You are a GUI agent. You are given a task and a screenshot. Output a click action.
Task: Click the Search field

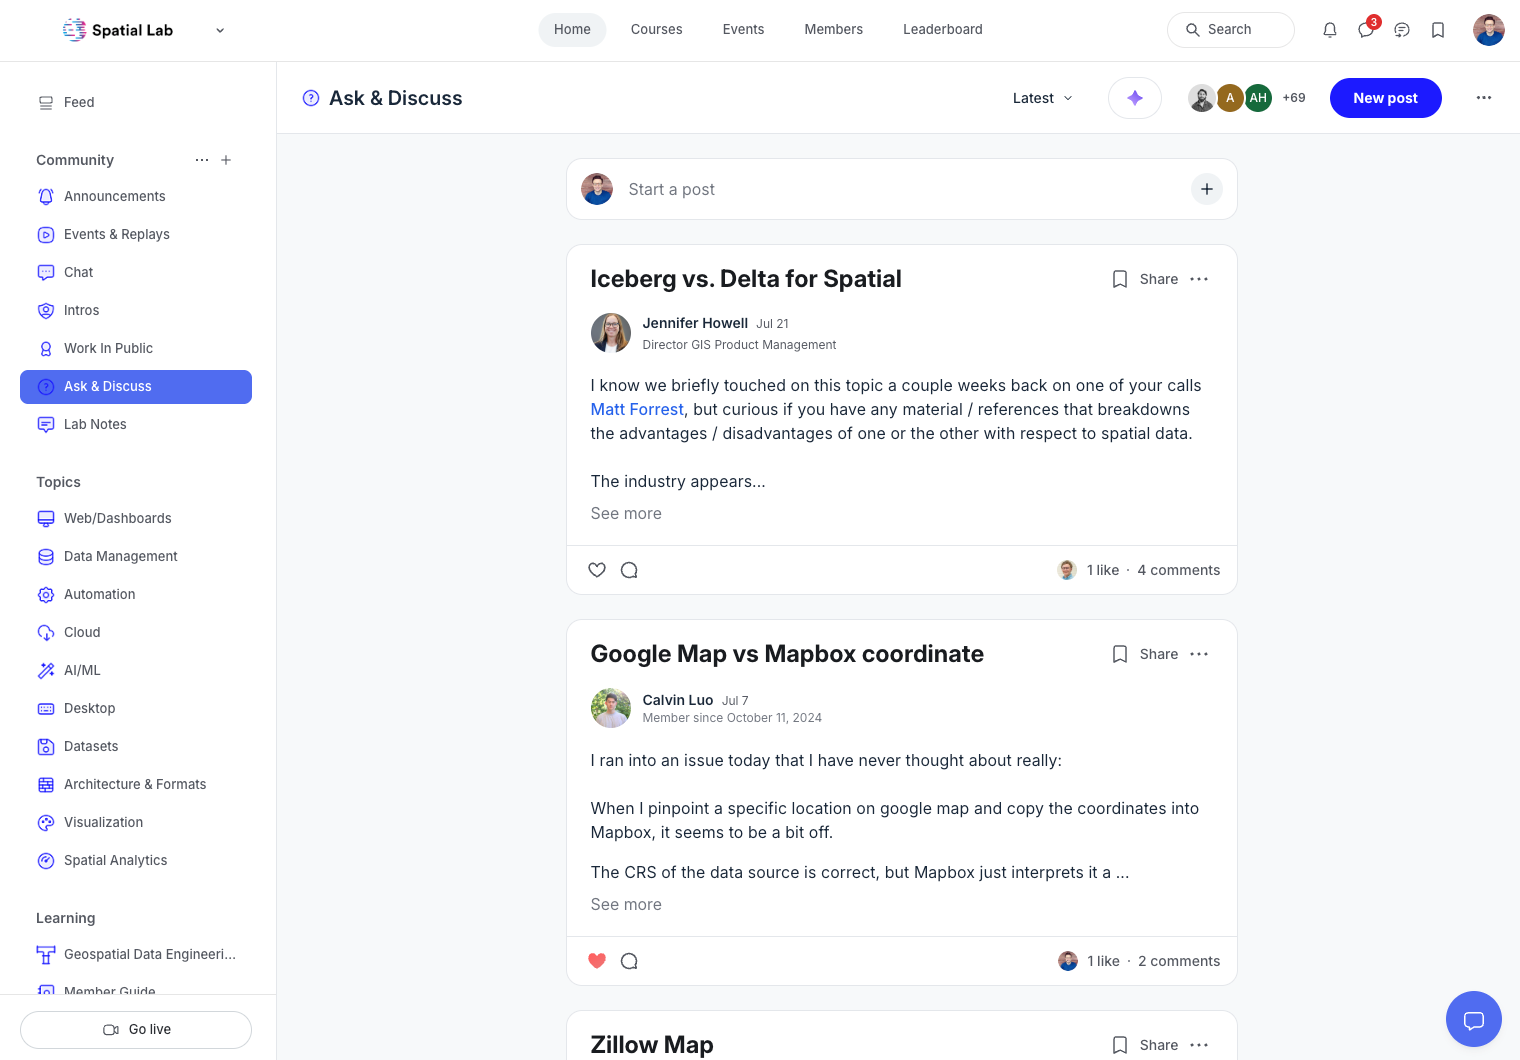tap(1231, 30)
